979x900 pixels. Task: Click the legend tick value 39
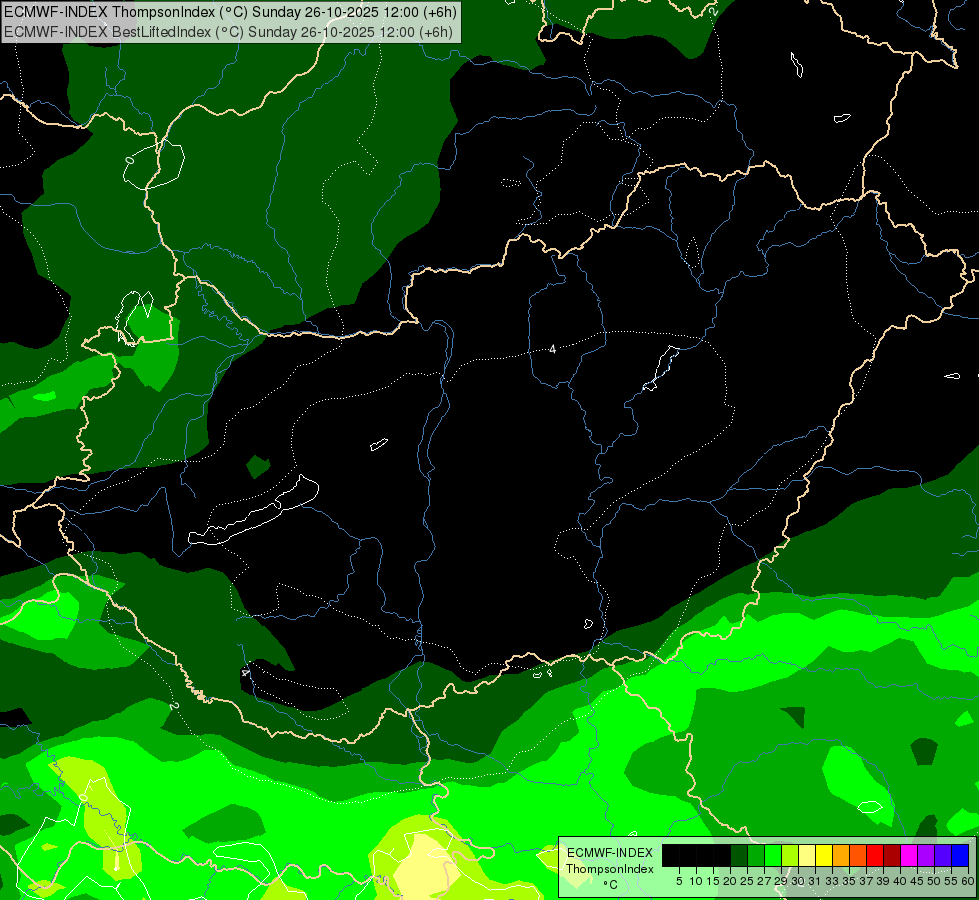pos(883,881)
